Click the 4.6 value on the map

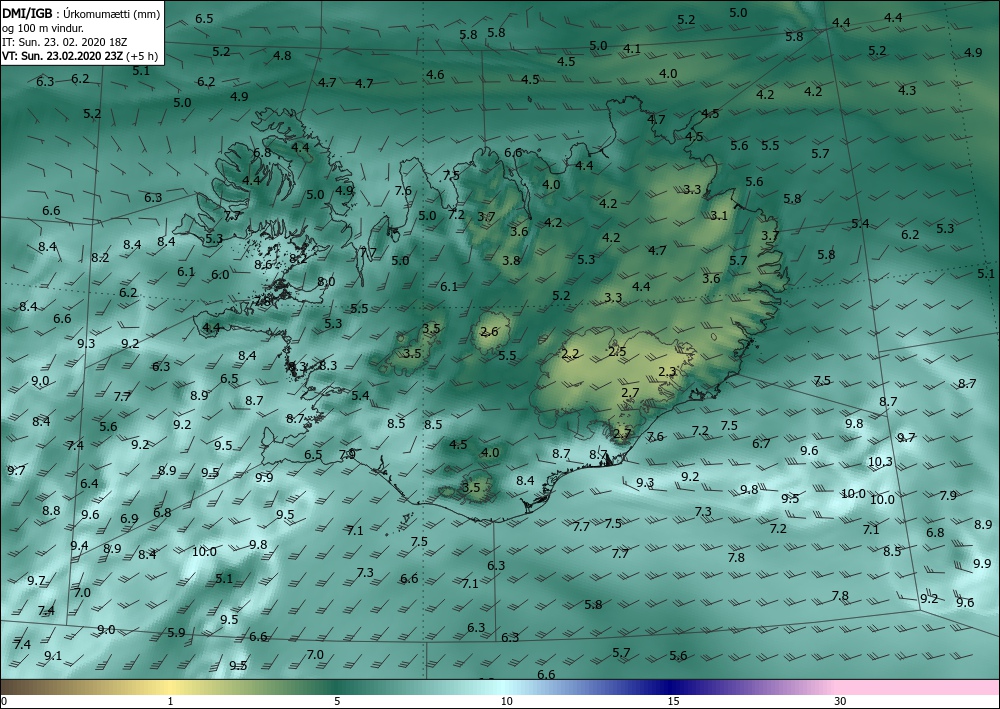point(435,75)
